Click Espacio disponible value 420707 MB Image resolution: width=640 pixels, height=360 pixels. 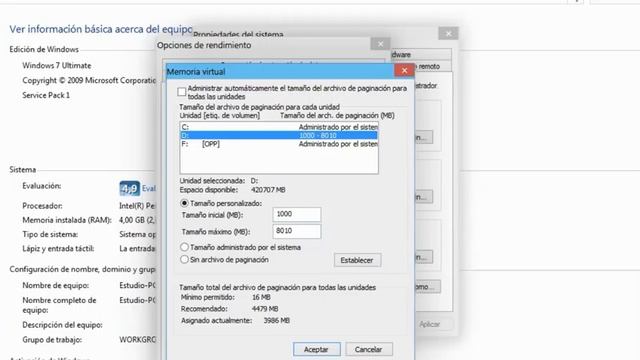[x=268, y=190]
